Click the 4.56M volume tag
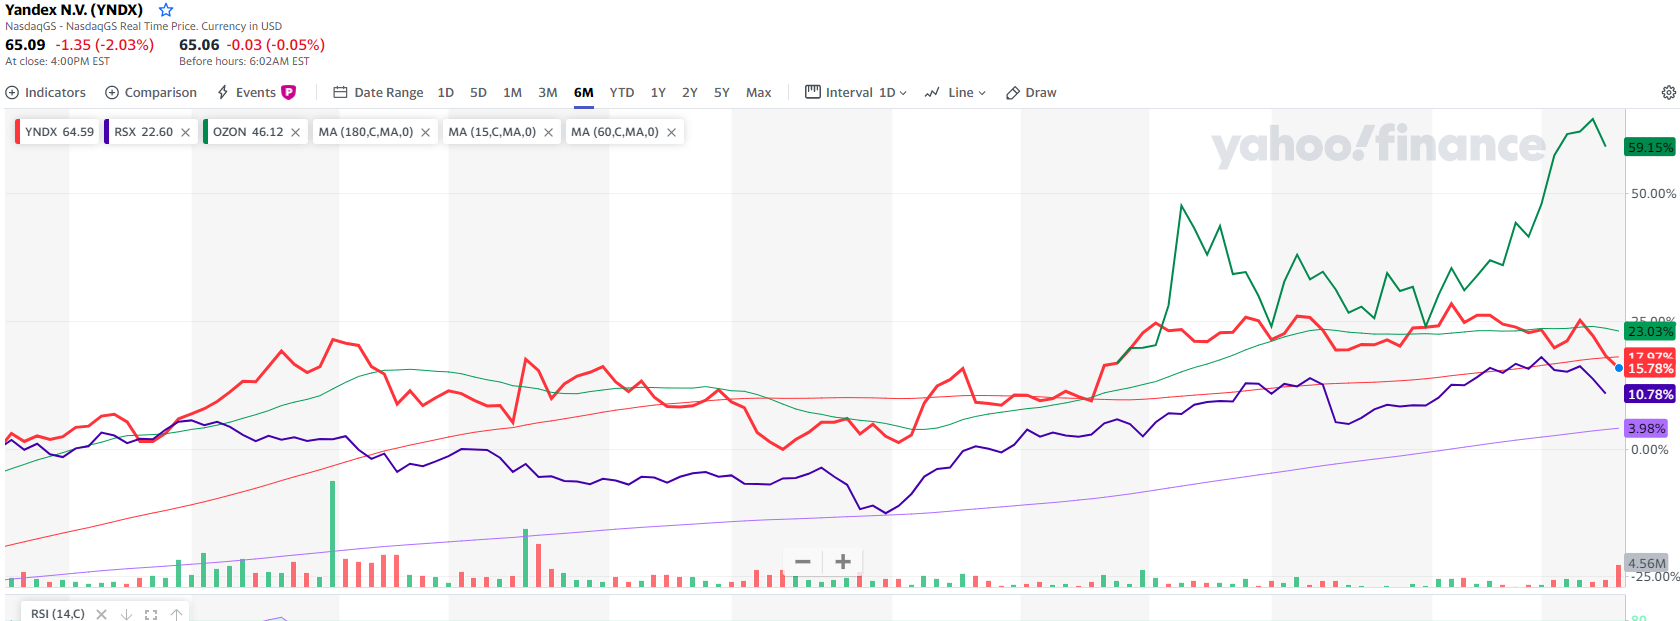 click(x=1646, y=563)
